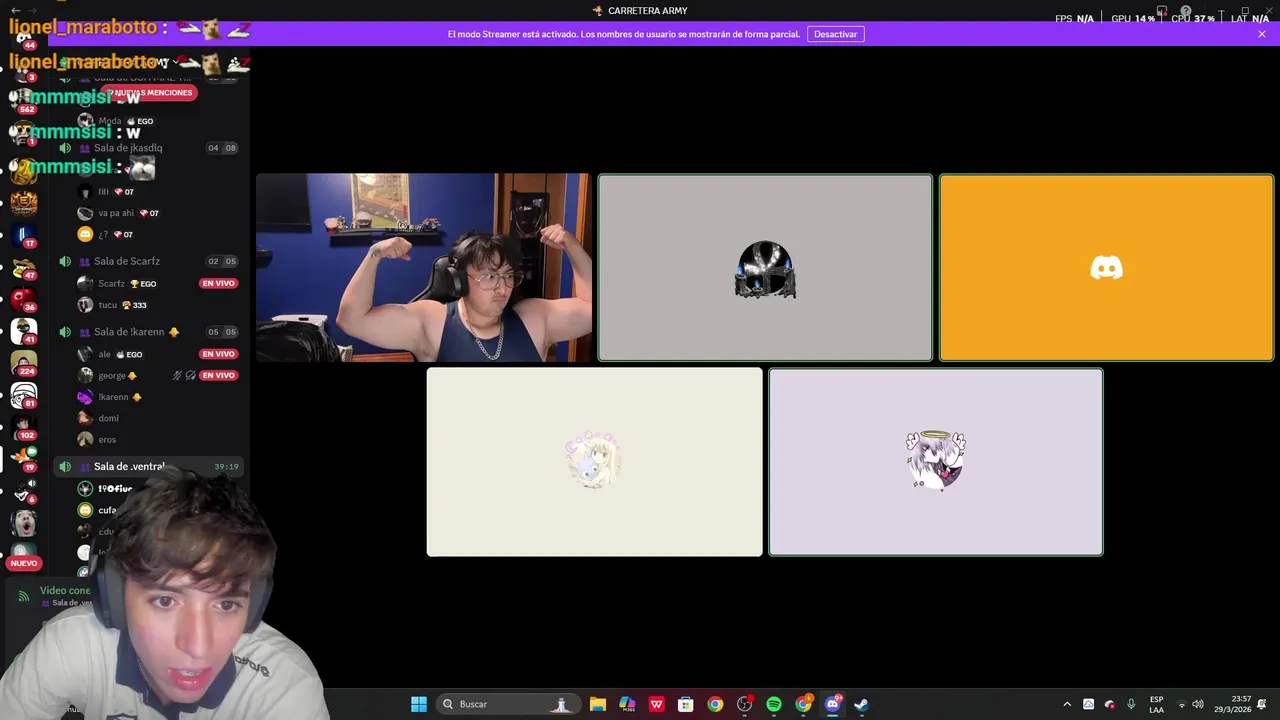Focus the gray tile with dark avatar
Image resolution: width=1280 pixels, height=720 pixels.
pos(765,268)
